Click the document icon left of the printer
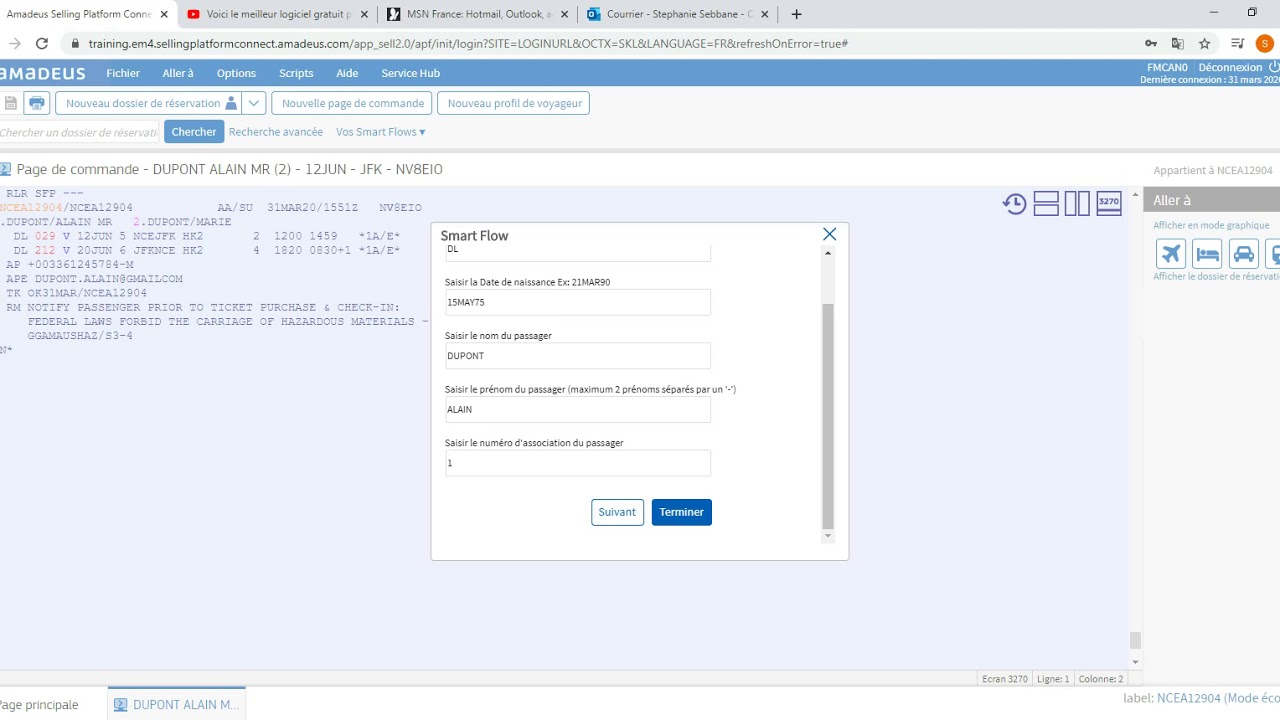The height and width of the screenshot is (720, 1280). (x=10, y=103)
